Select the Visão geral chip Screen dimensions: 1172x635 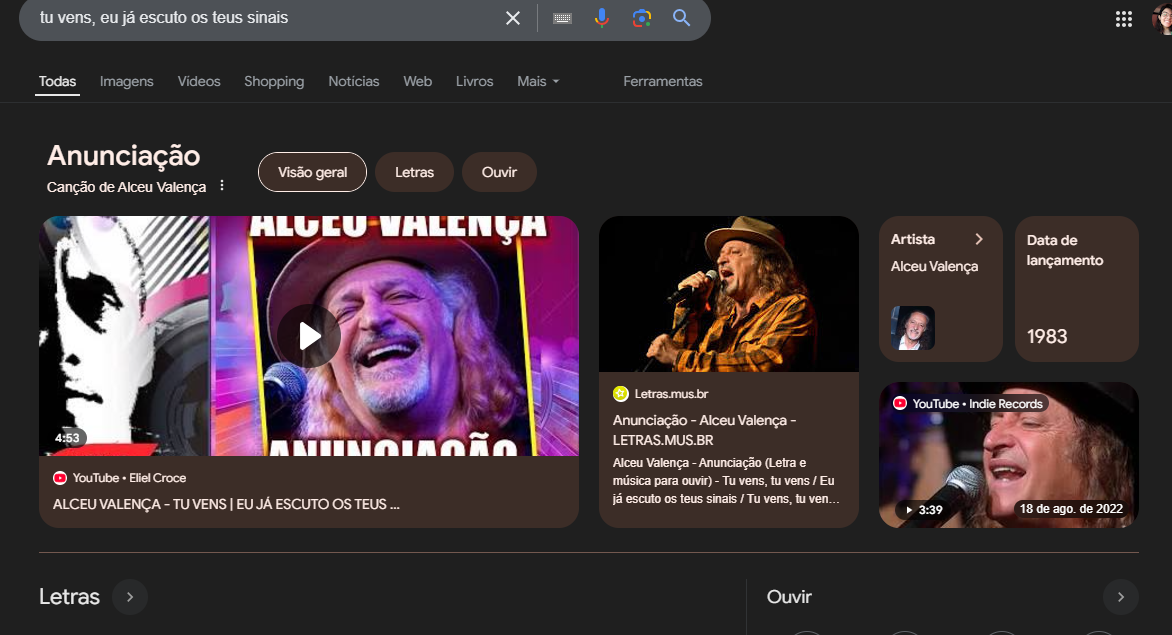[x=312, y=172]
